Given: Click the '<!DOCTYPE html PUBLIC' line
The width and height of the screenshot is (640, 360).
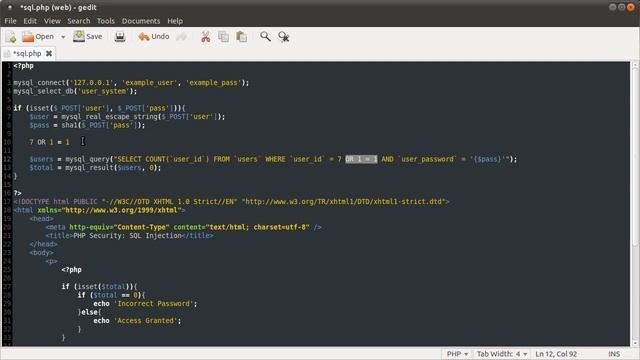Looking at the screenshot, I should (x=231, y=202).
